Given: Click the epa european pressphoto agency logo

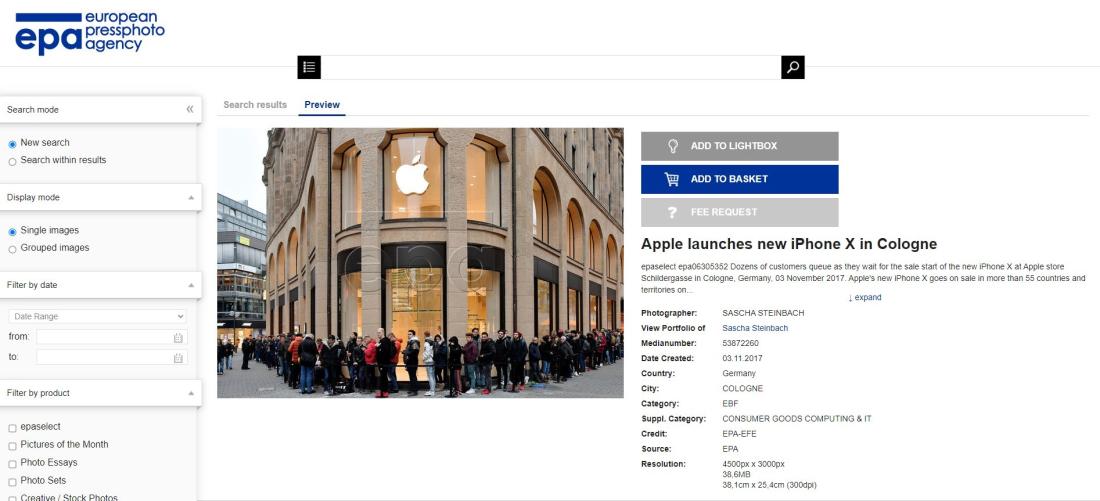Looking at the screenshot, I should [90, 32].
